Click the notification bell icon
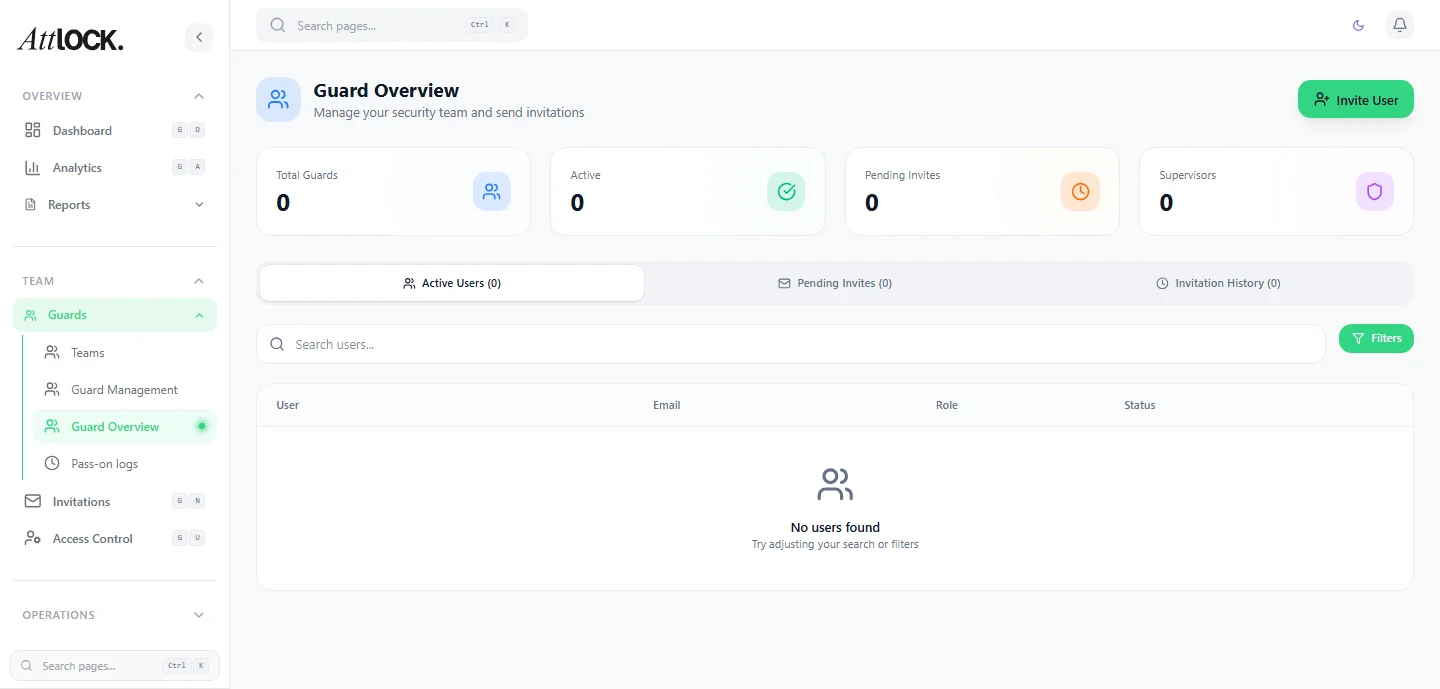The height and width of the screenshot is (689, 1440). coord(1399,25)
